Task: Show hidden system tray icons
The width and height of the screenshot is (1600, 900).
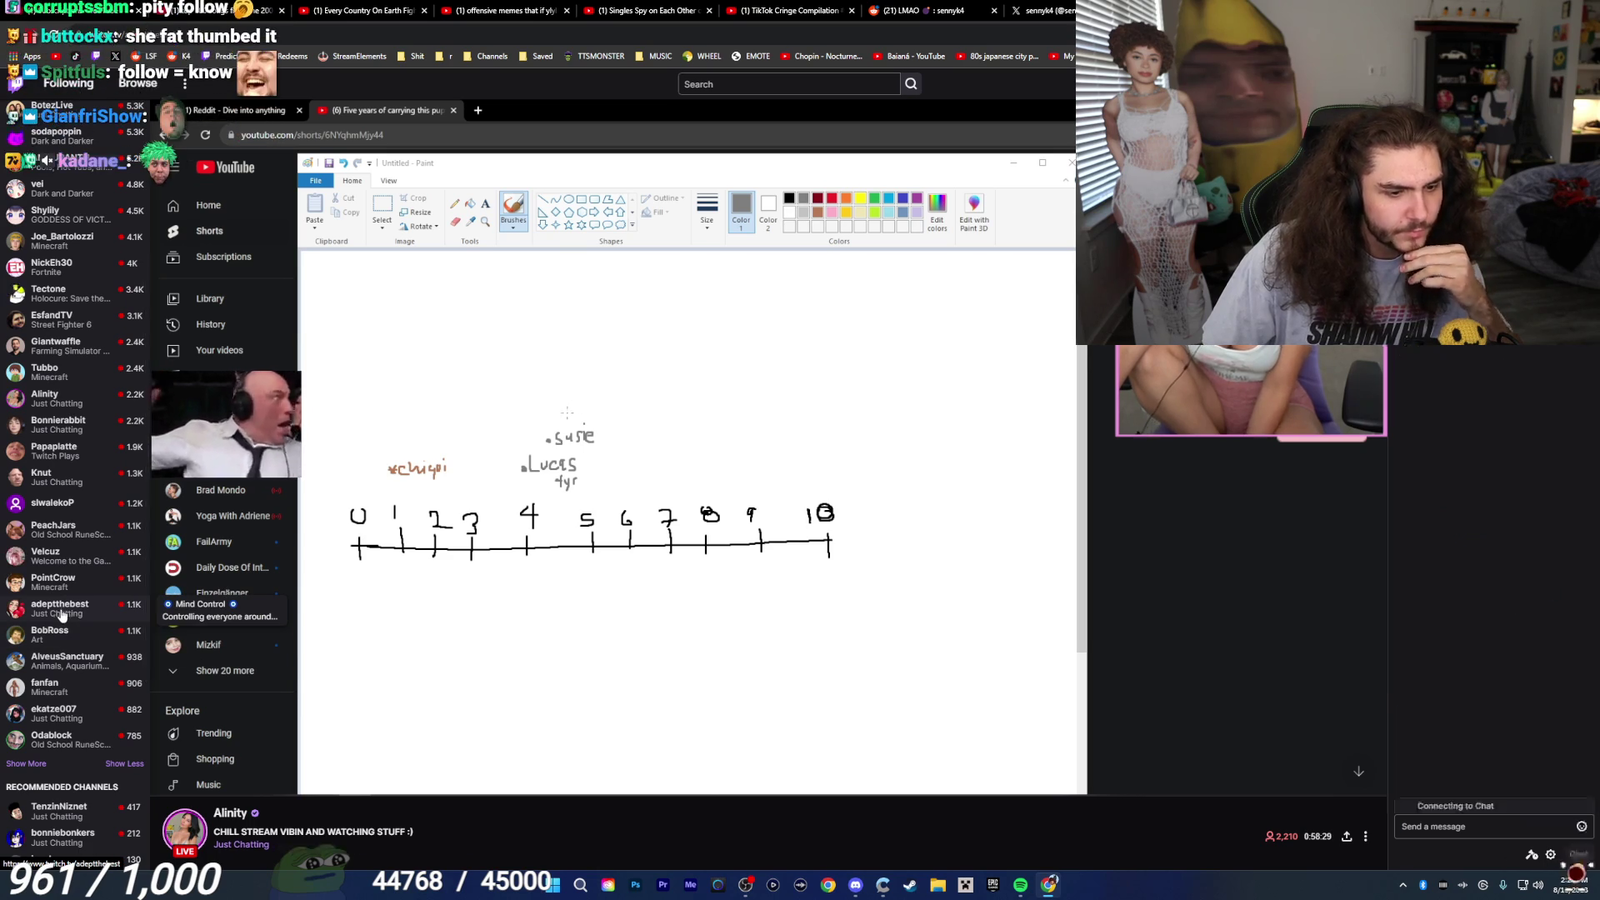Action: click(x=1402, y=885)
